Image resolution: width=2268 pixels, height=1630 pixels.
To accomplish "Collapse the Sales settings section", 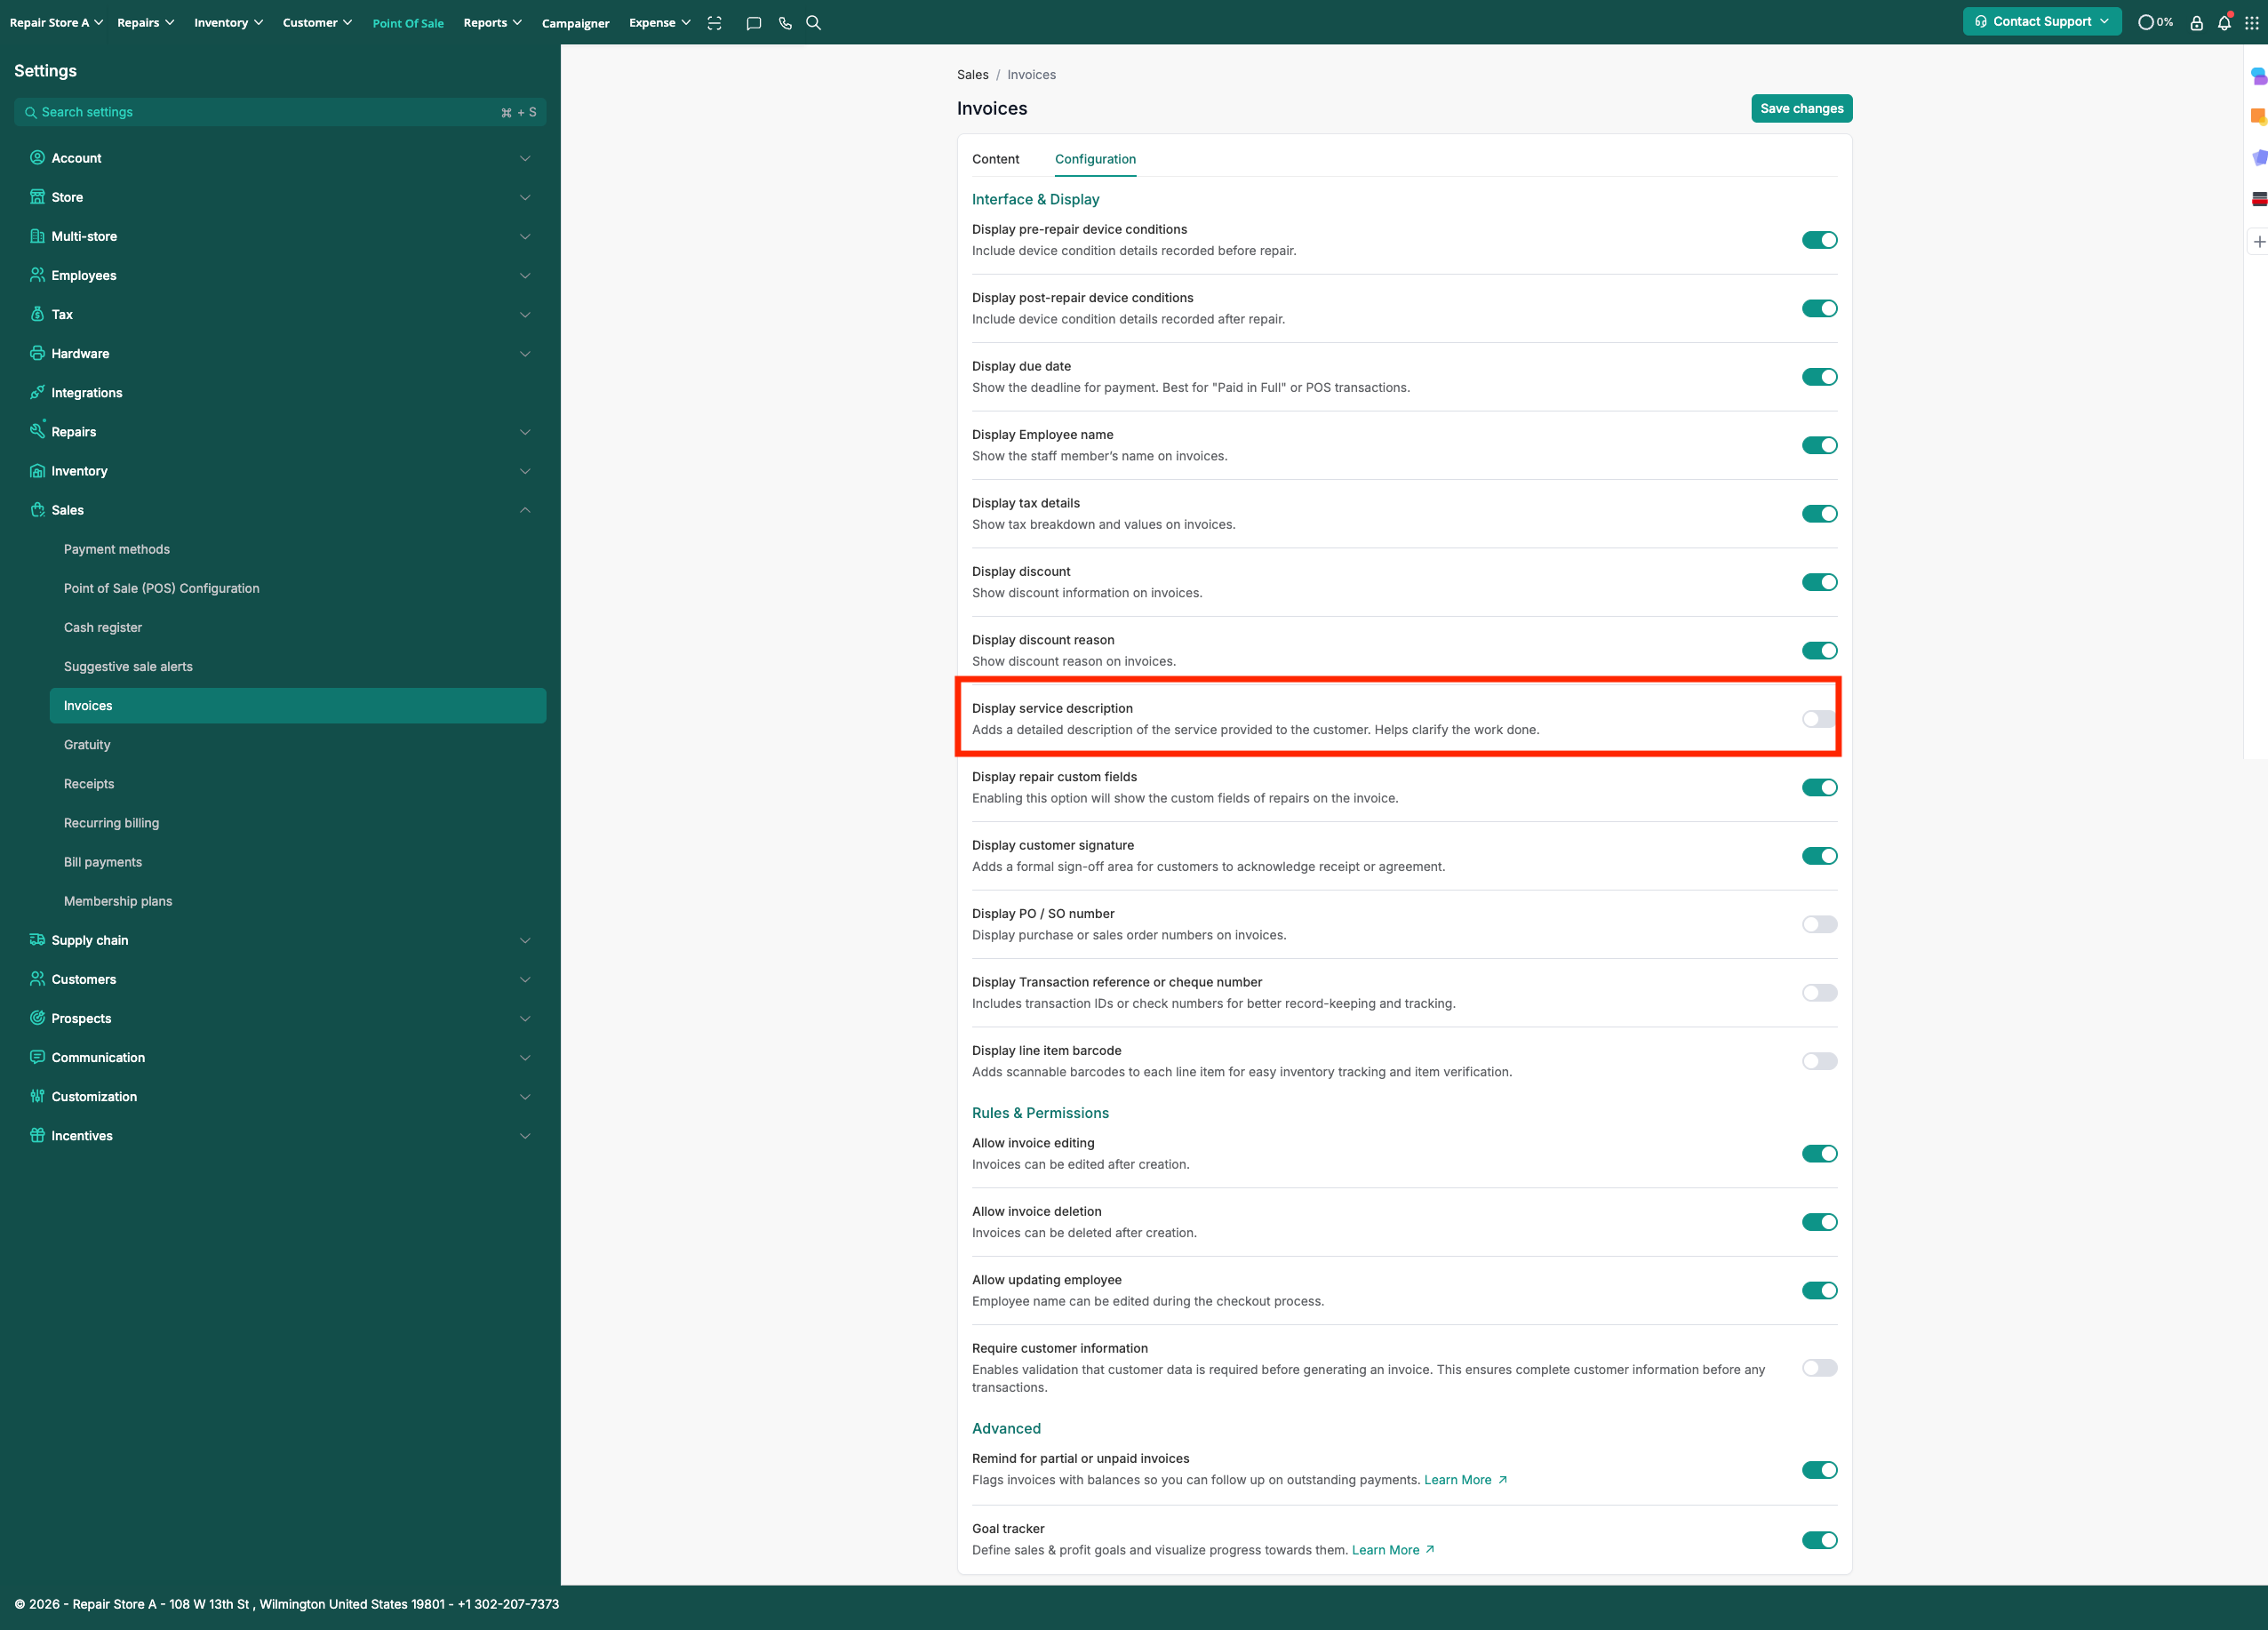I will click(x=524, y=510).
